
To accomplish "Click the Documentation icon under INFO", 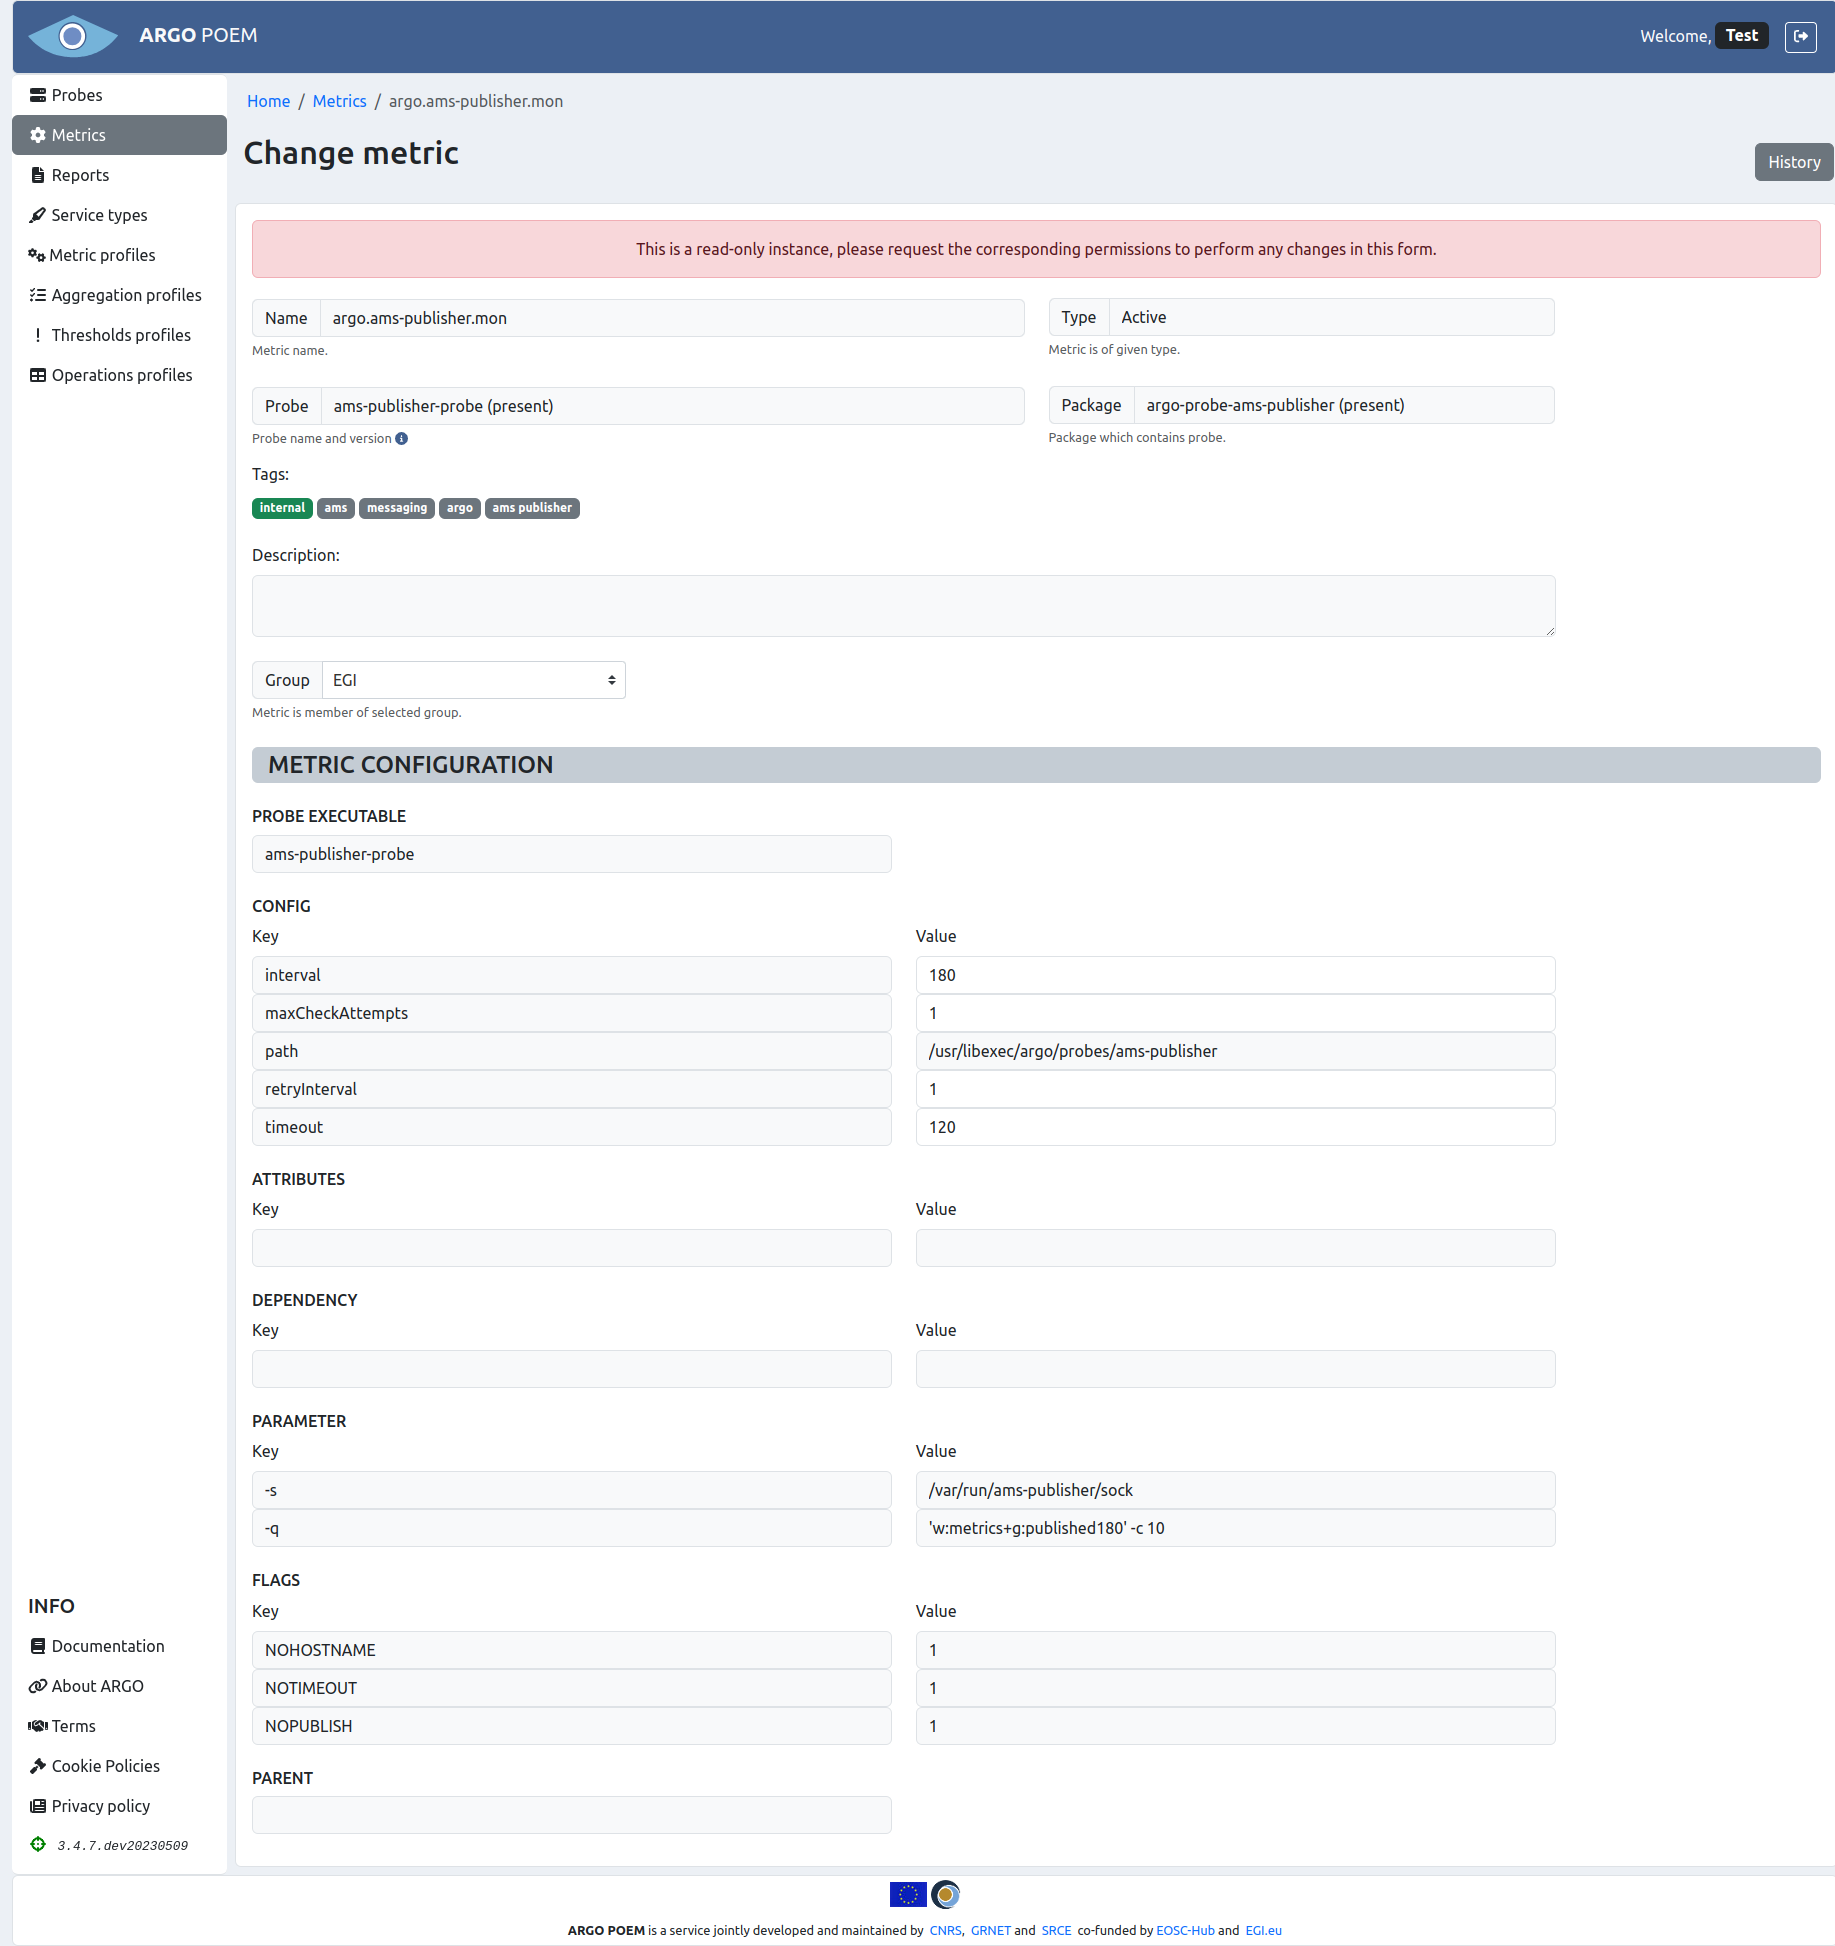I will pyautogui.click(x=38, y=1645).
